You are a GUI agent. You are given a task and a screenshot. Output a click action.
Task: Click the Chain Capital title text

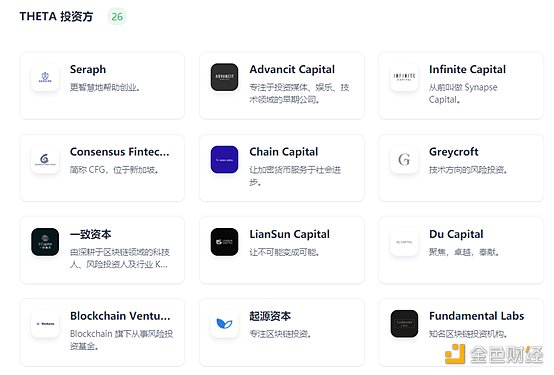[284, 152]
